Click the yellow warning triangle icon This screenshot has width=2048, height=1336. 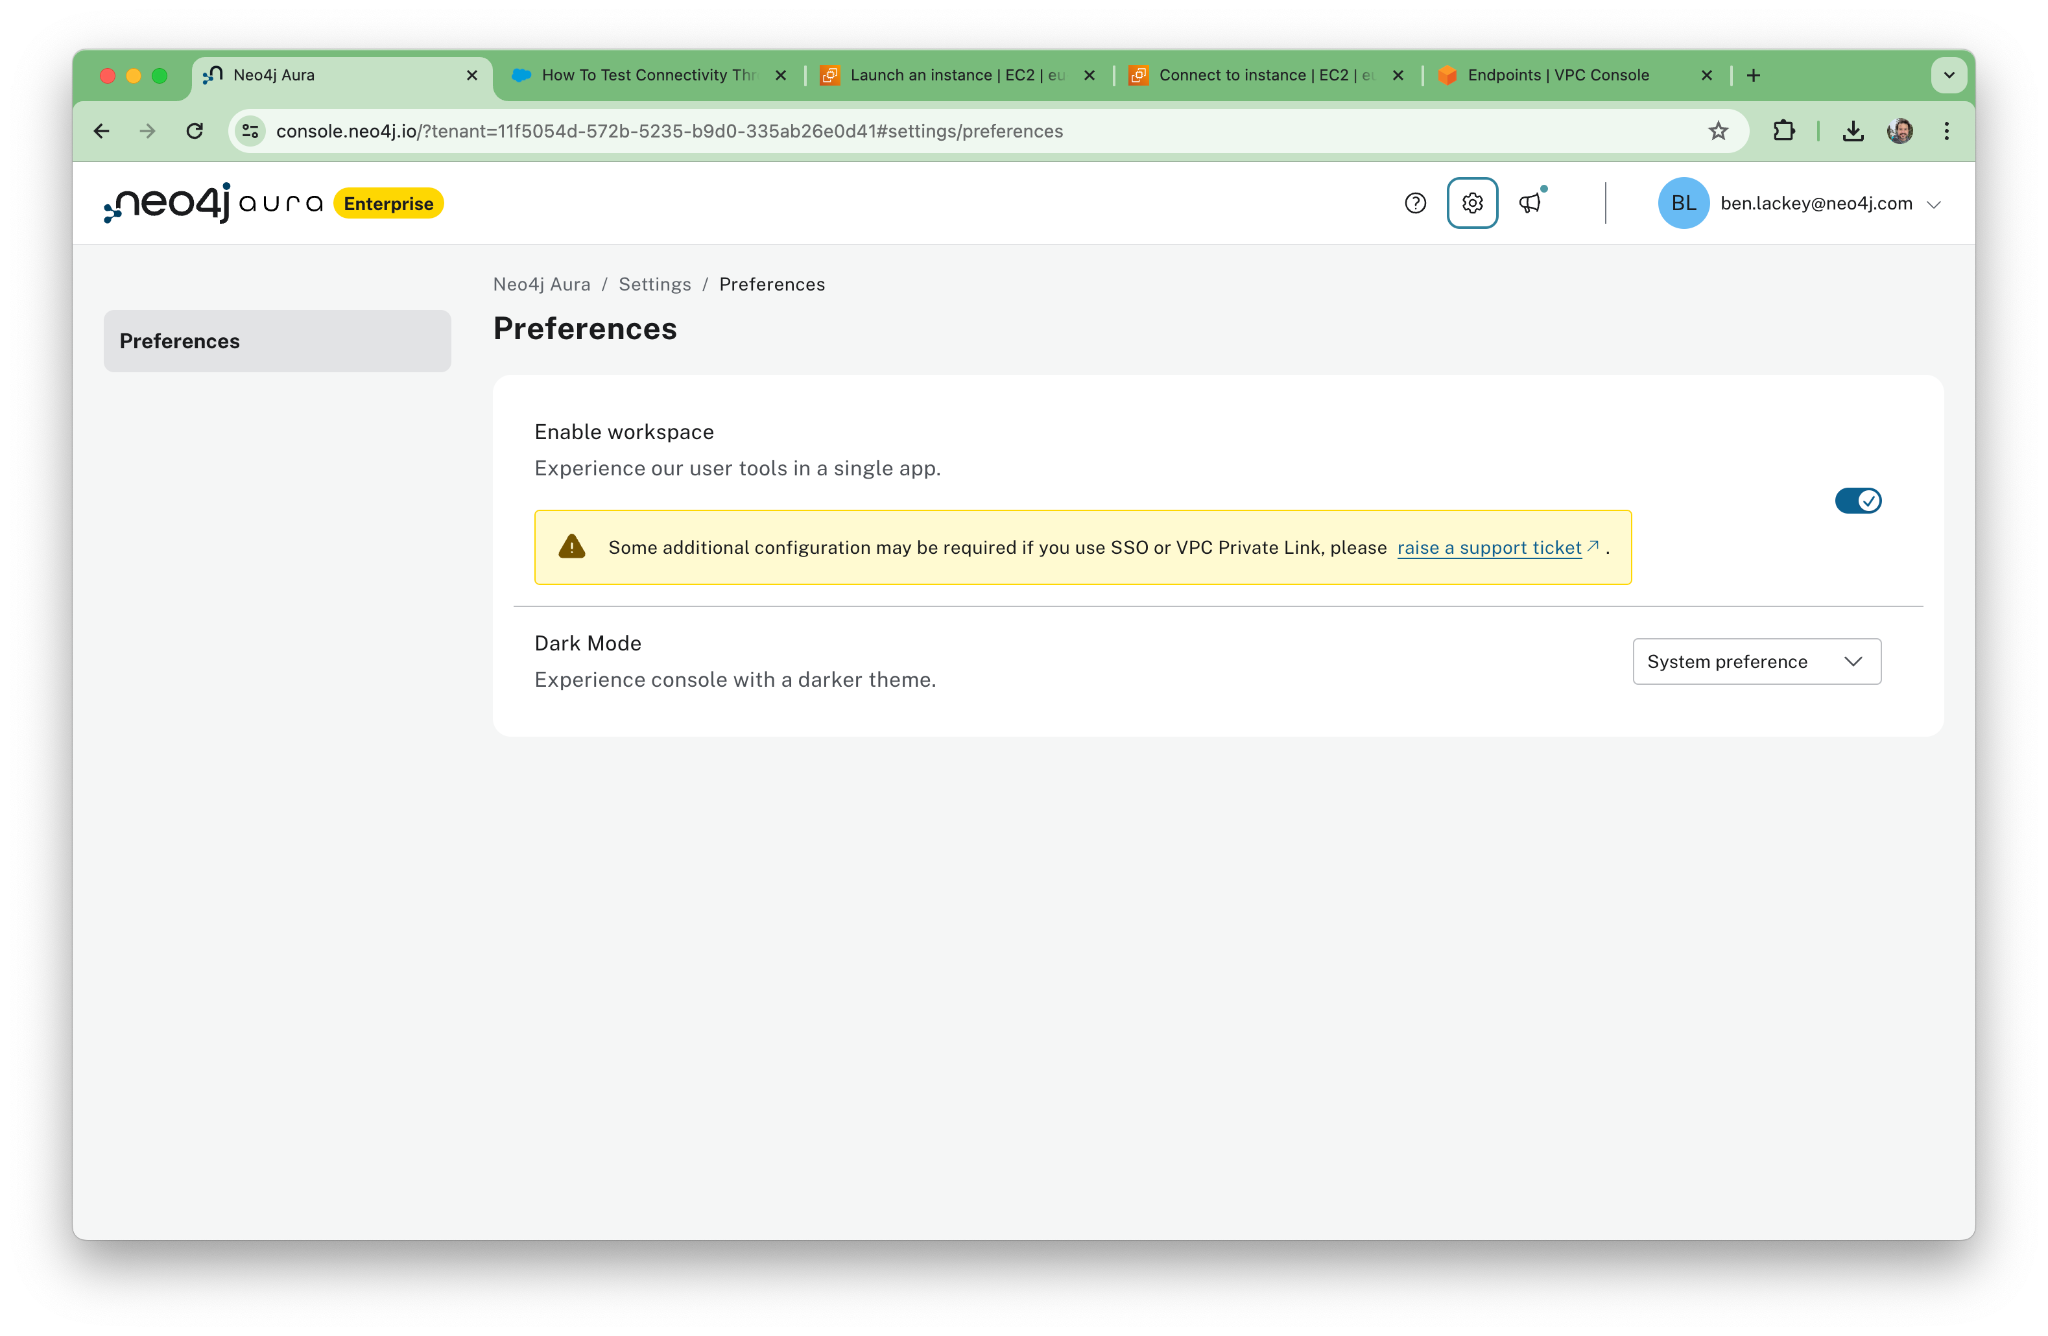click(x=572, y=547)
